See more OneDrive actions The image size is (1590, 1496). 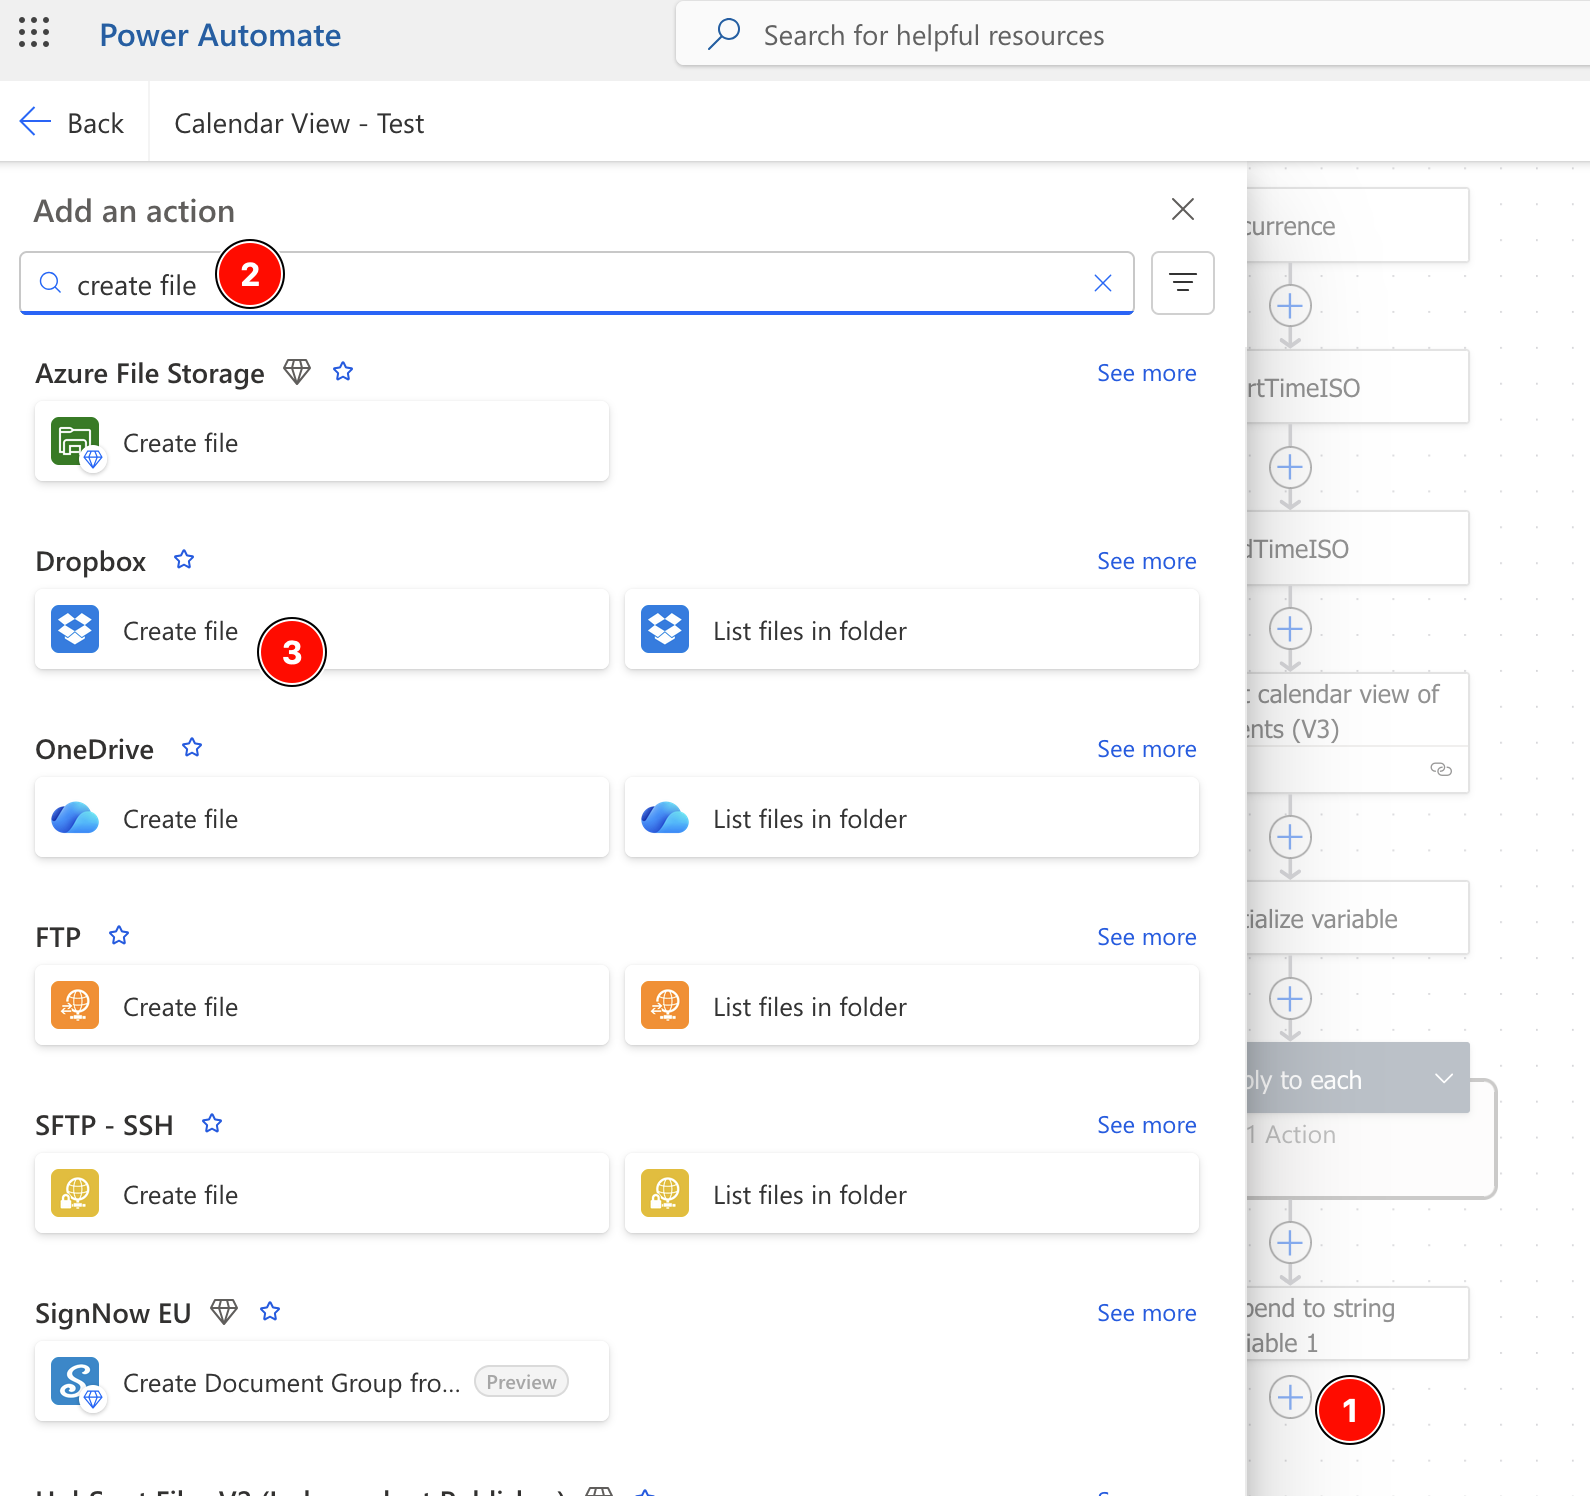click(1147, 749)
